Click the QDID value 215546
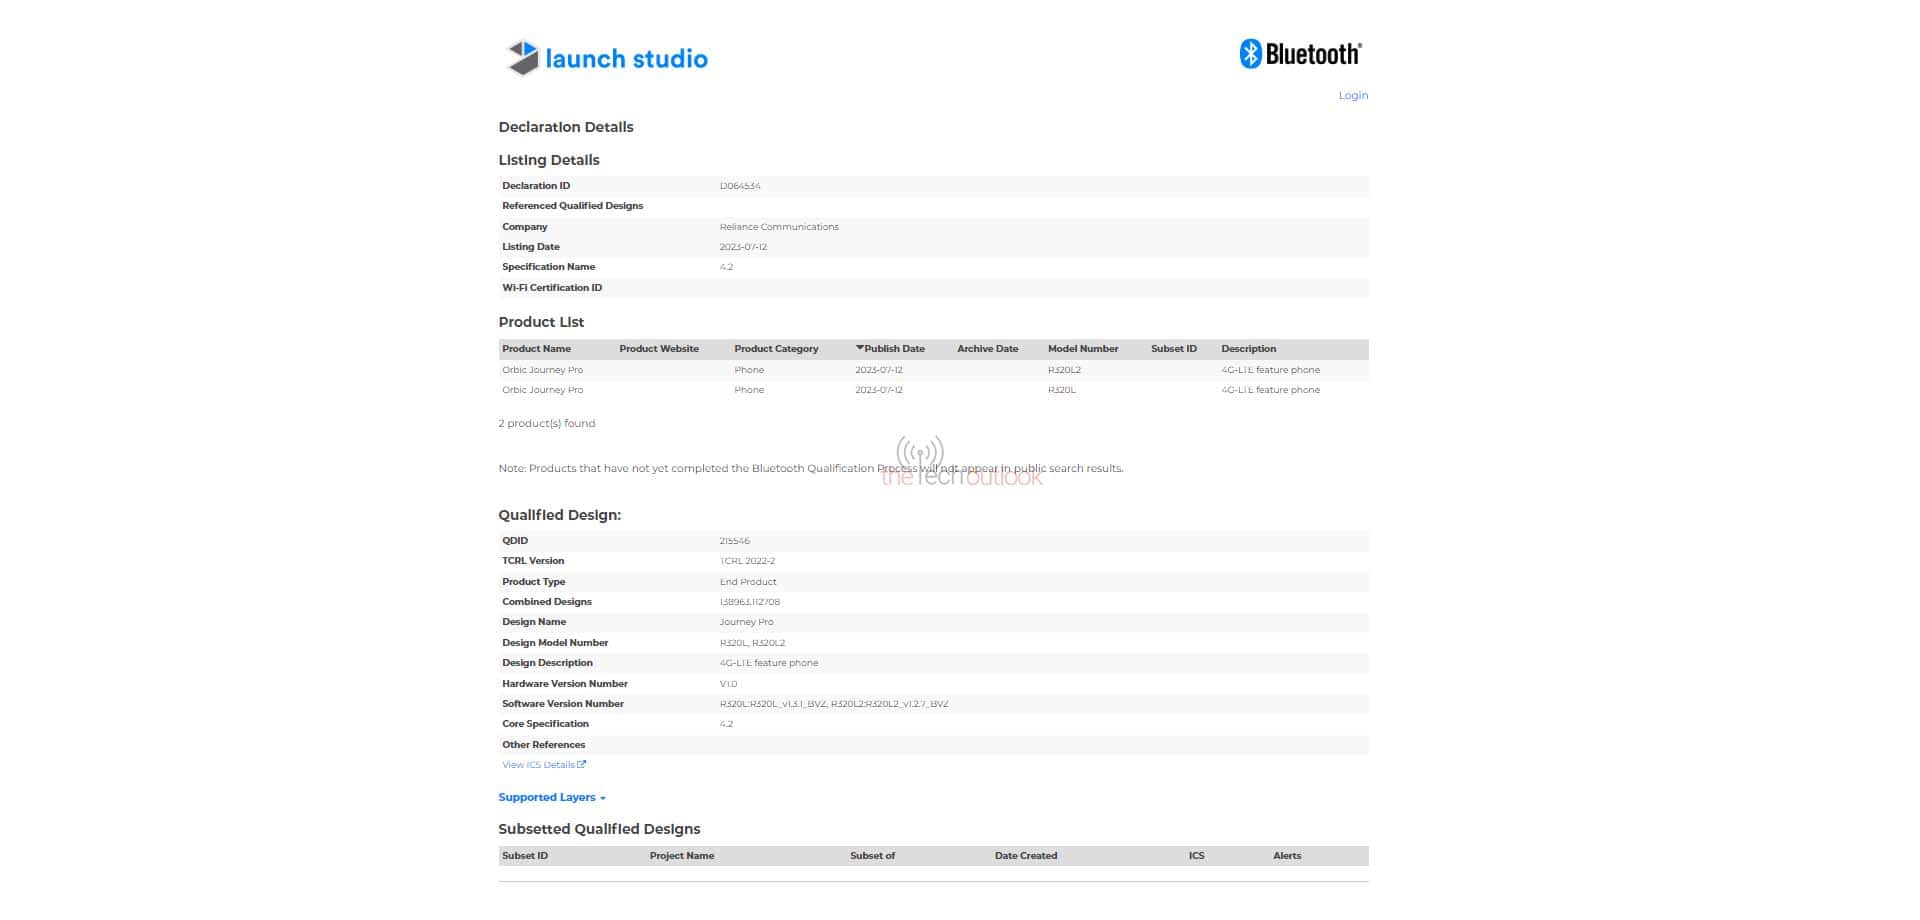Viewport: 1920px width, 920px height. [x=734, y=541]
